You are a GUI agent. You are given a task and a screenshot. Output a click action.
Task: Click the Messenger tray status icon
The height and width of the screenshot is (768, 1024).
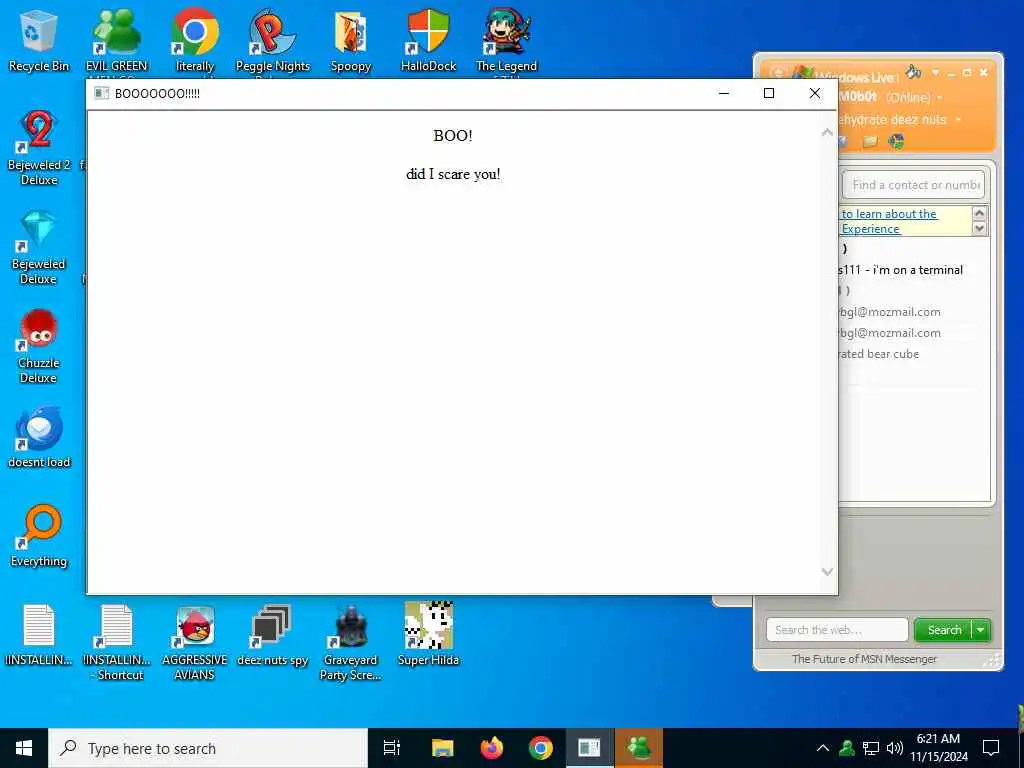pyautogui.click(x=847, y=748)
